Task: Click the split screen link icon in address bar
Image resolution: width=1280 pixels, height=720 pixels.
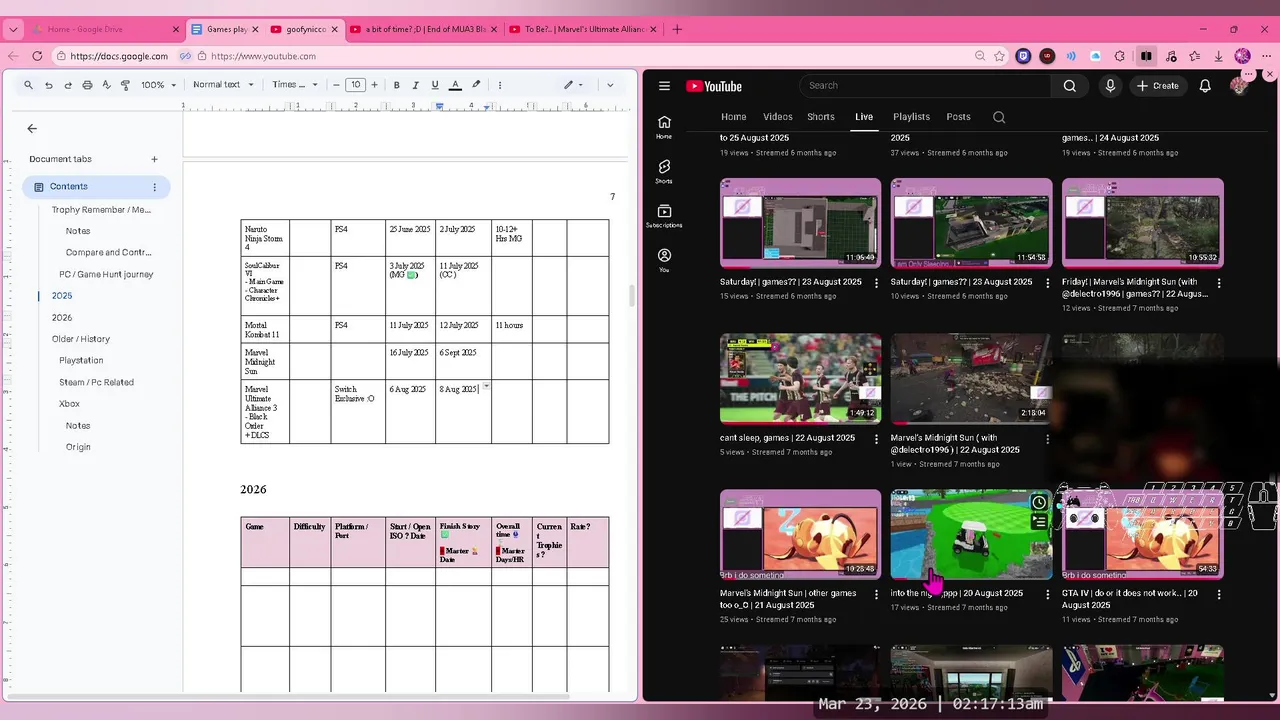Action: click(x=187, y=56)
